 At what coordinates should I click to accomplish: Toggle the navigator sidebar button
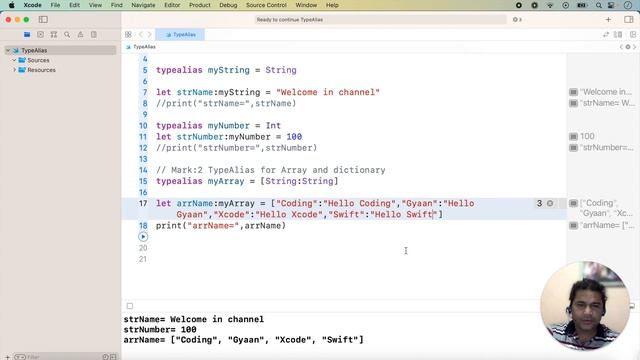[43, 20]
